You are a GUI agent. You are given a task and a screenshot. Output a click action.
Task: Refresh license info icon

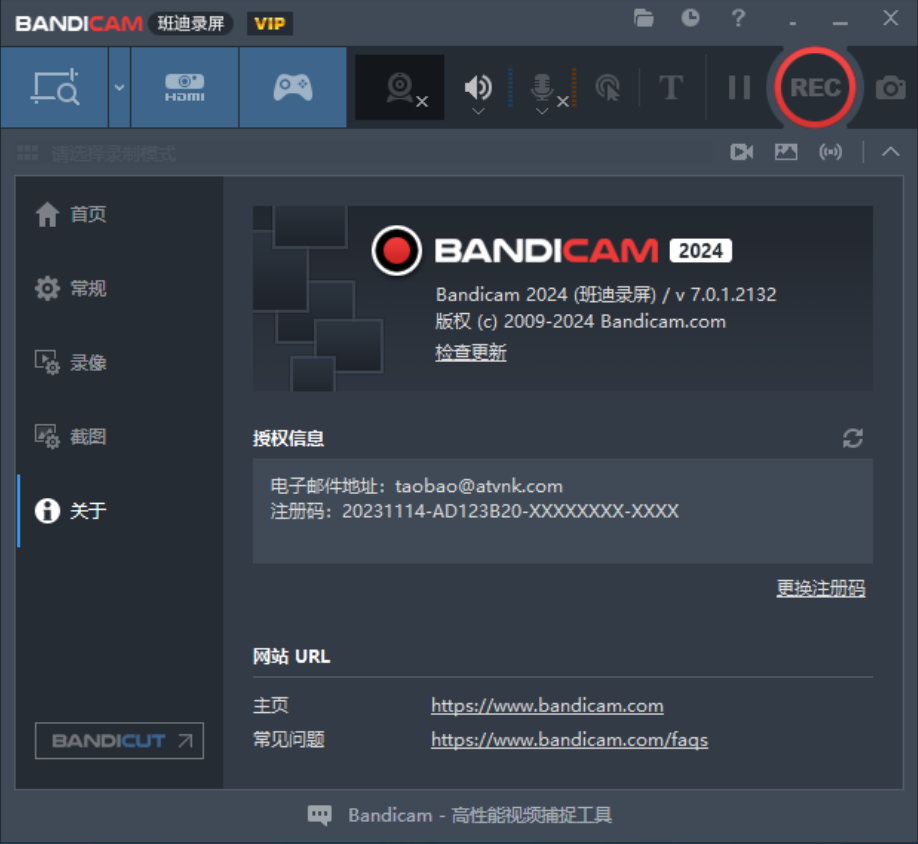point(852,438)
